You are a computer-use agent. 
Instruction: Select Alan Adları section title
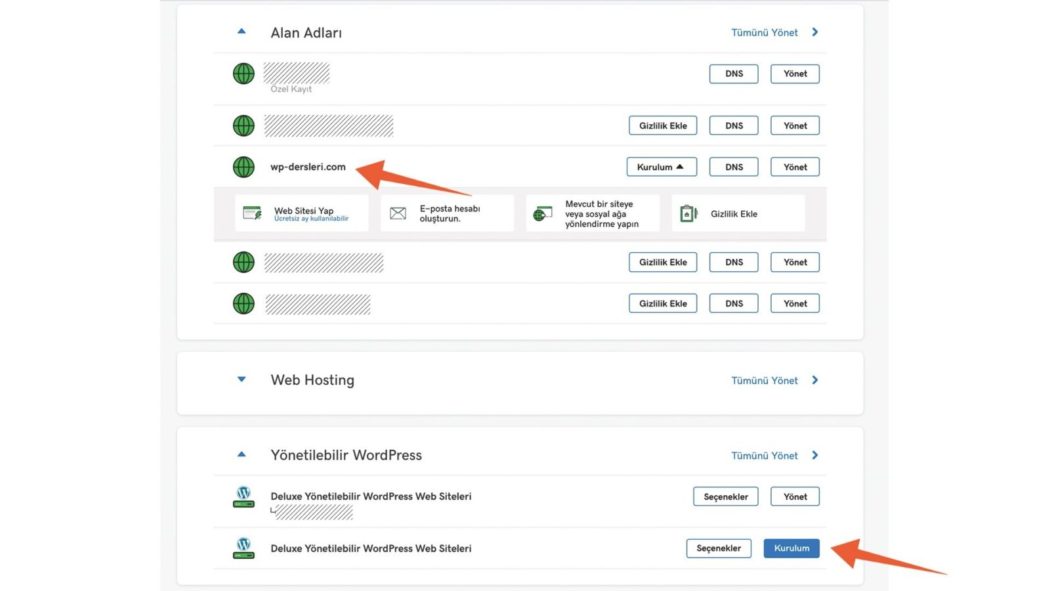click(x=306, y=33)
